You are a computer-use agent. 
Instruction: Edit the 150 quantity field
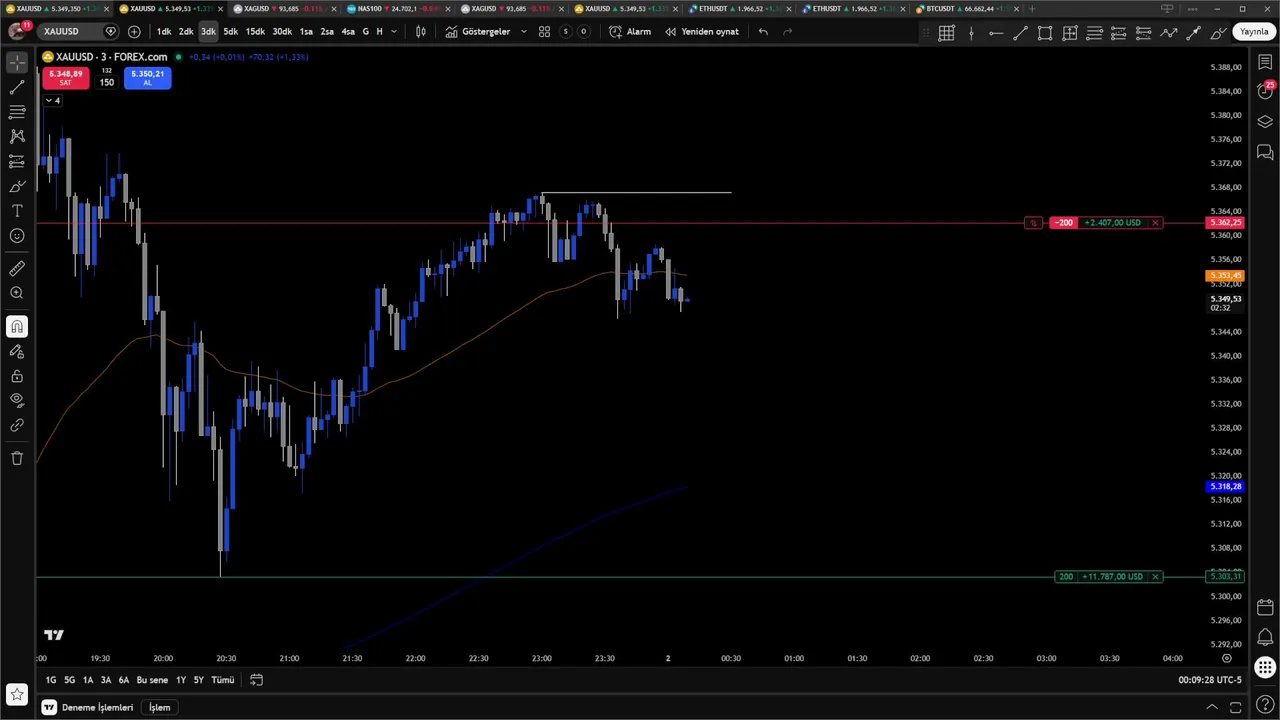click(106, 82)
